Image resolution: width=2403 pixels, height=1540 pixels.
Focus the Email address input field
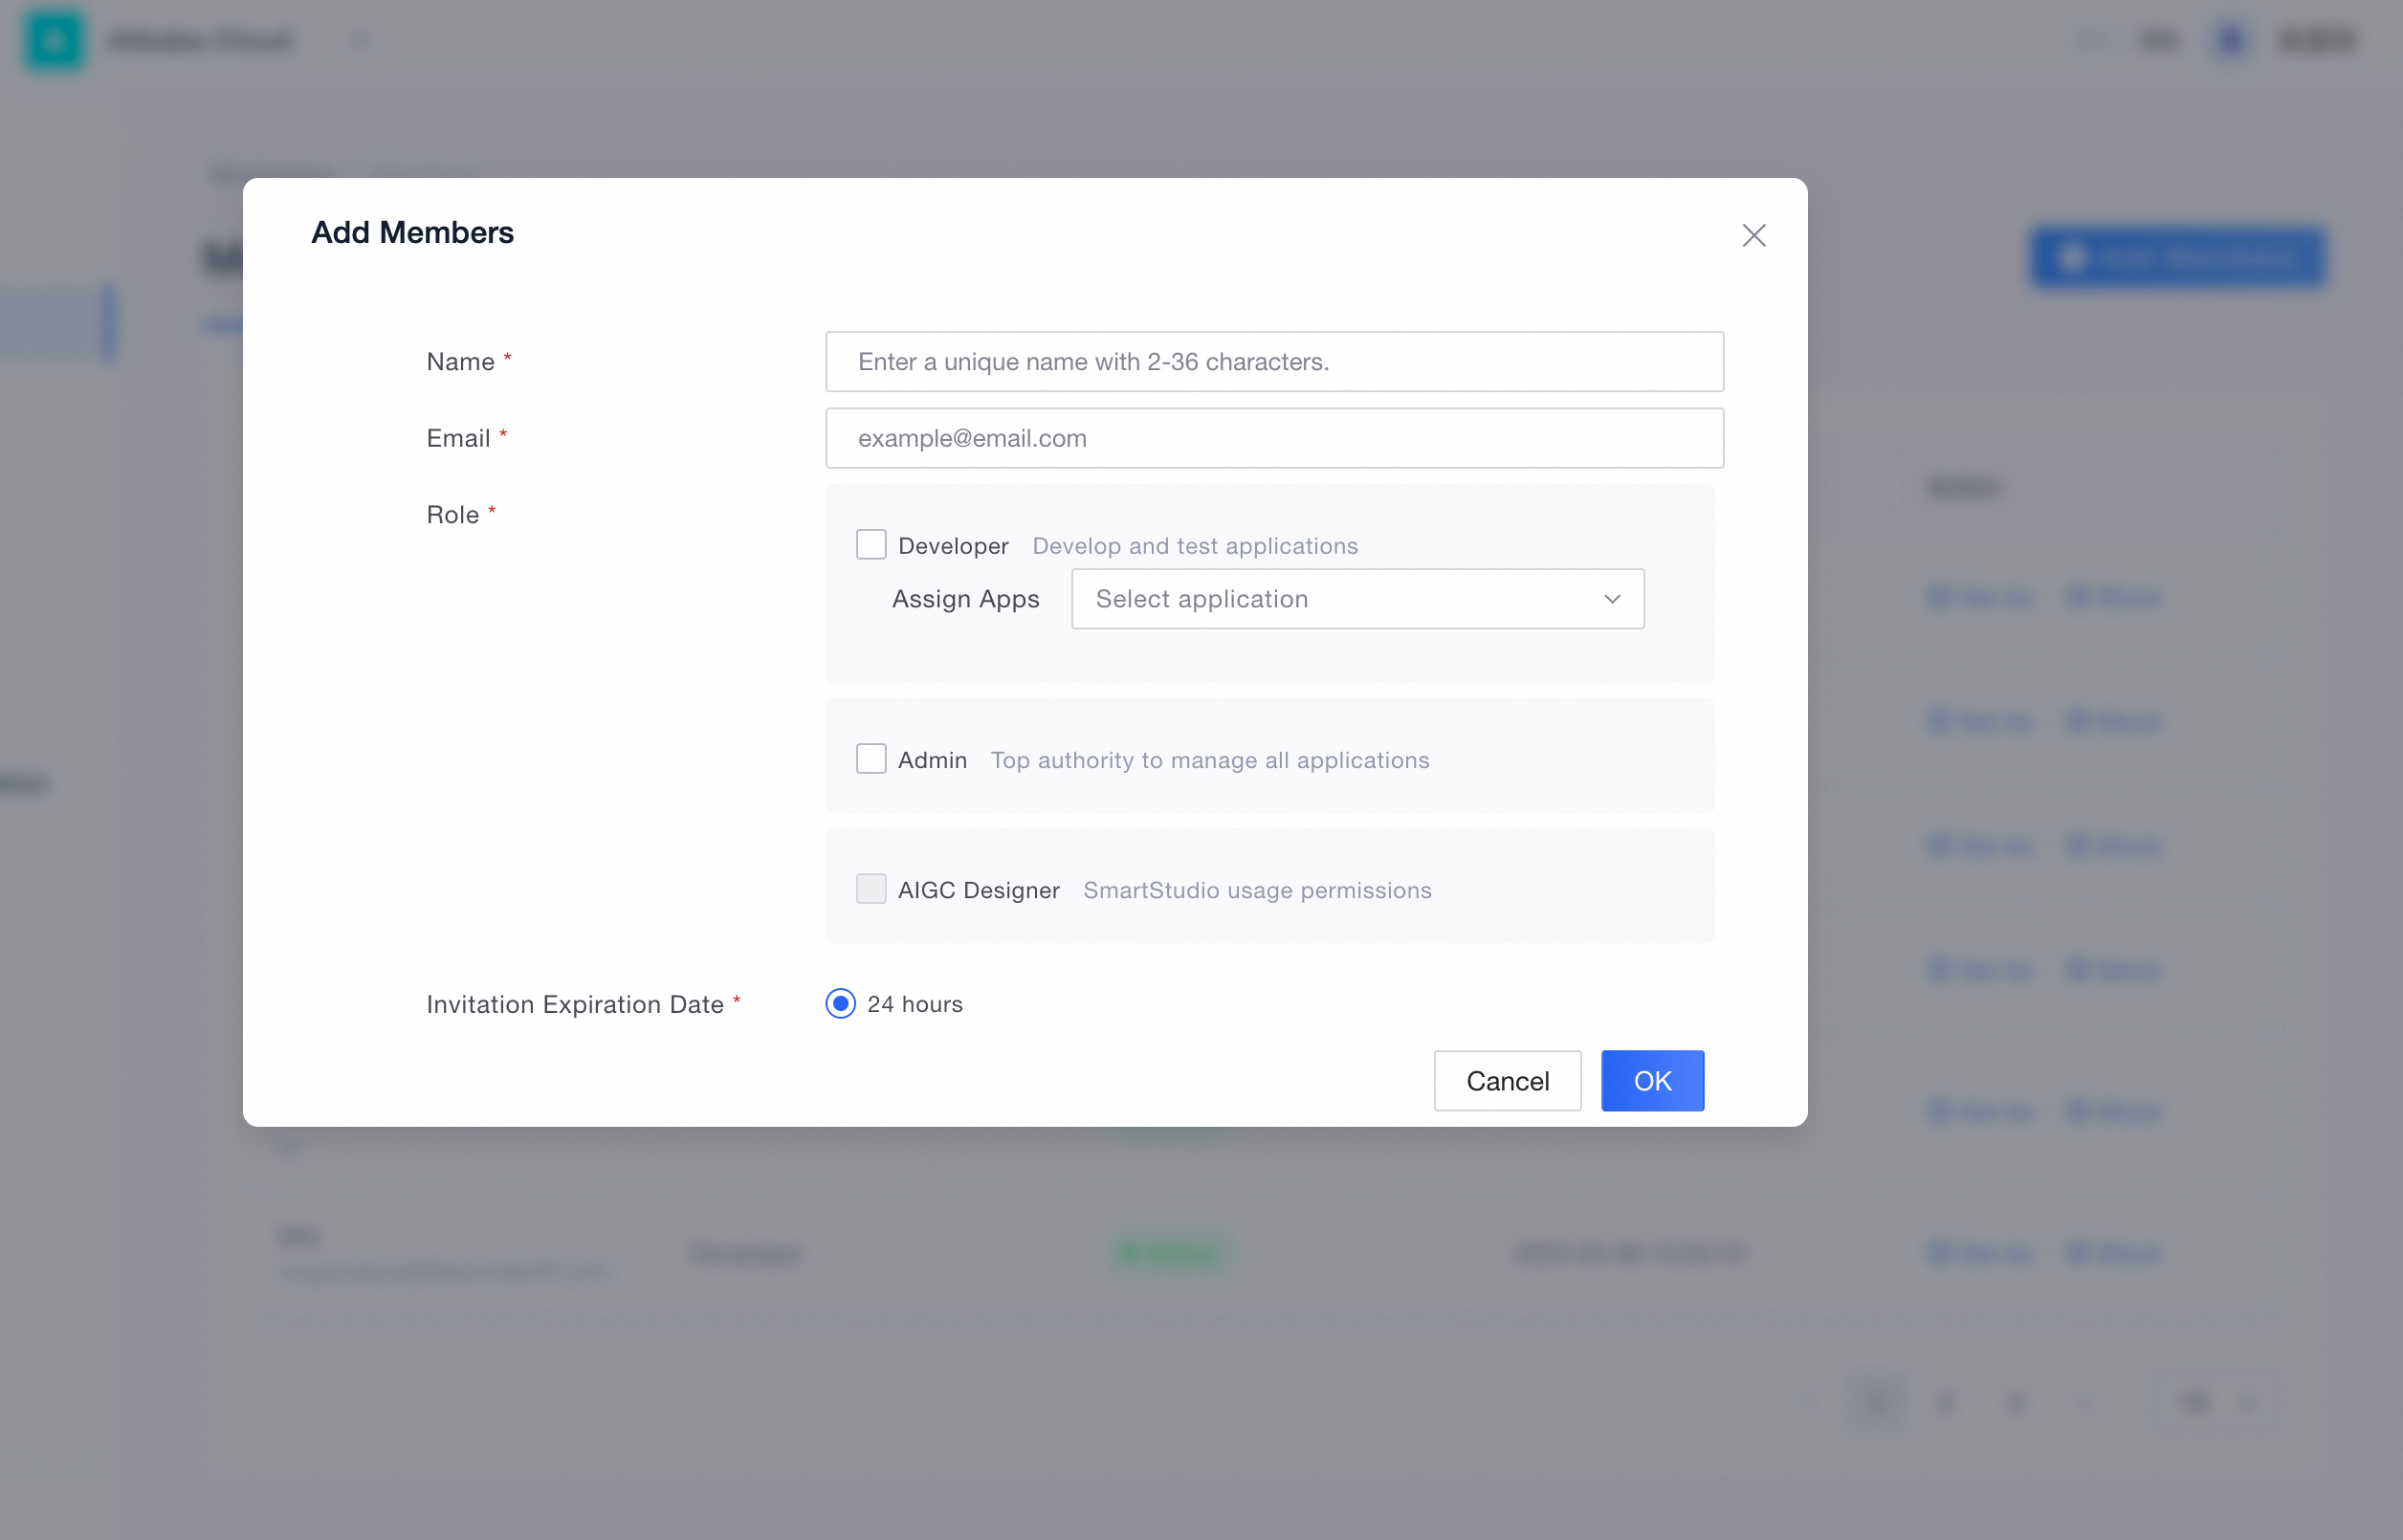(x=1273, y=438)
